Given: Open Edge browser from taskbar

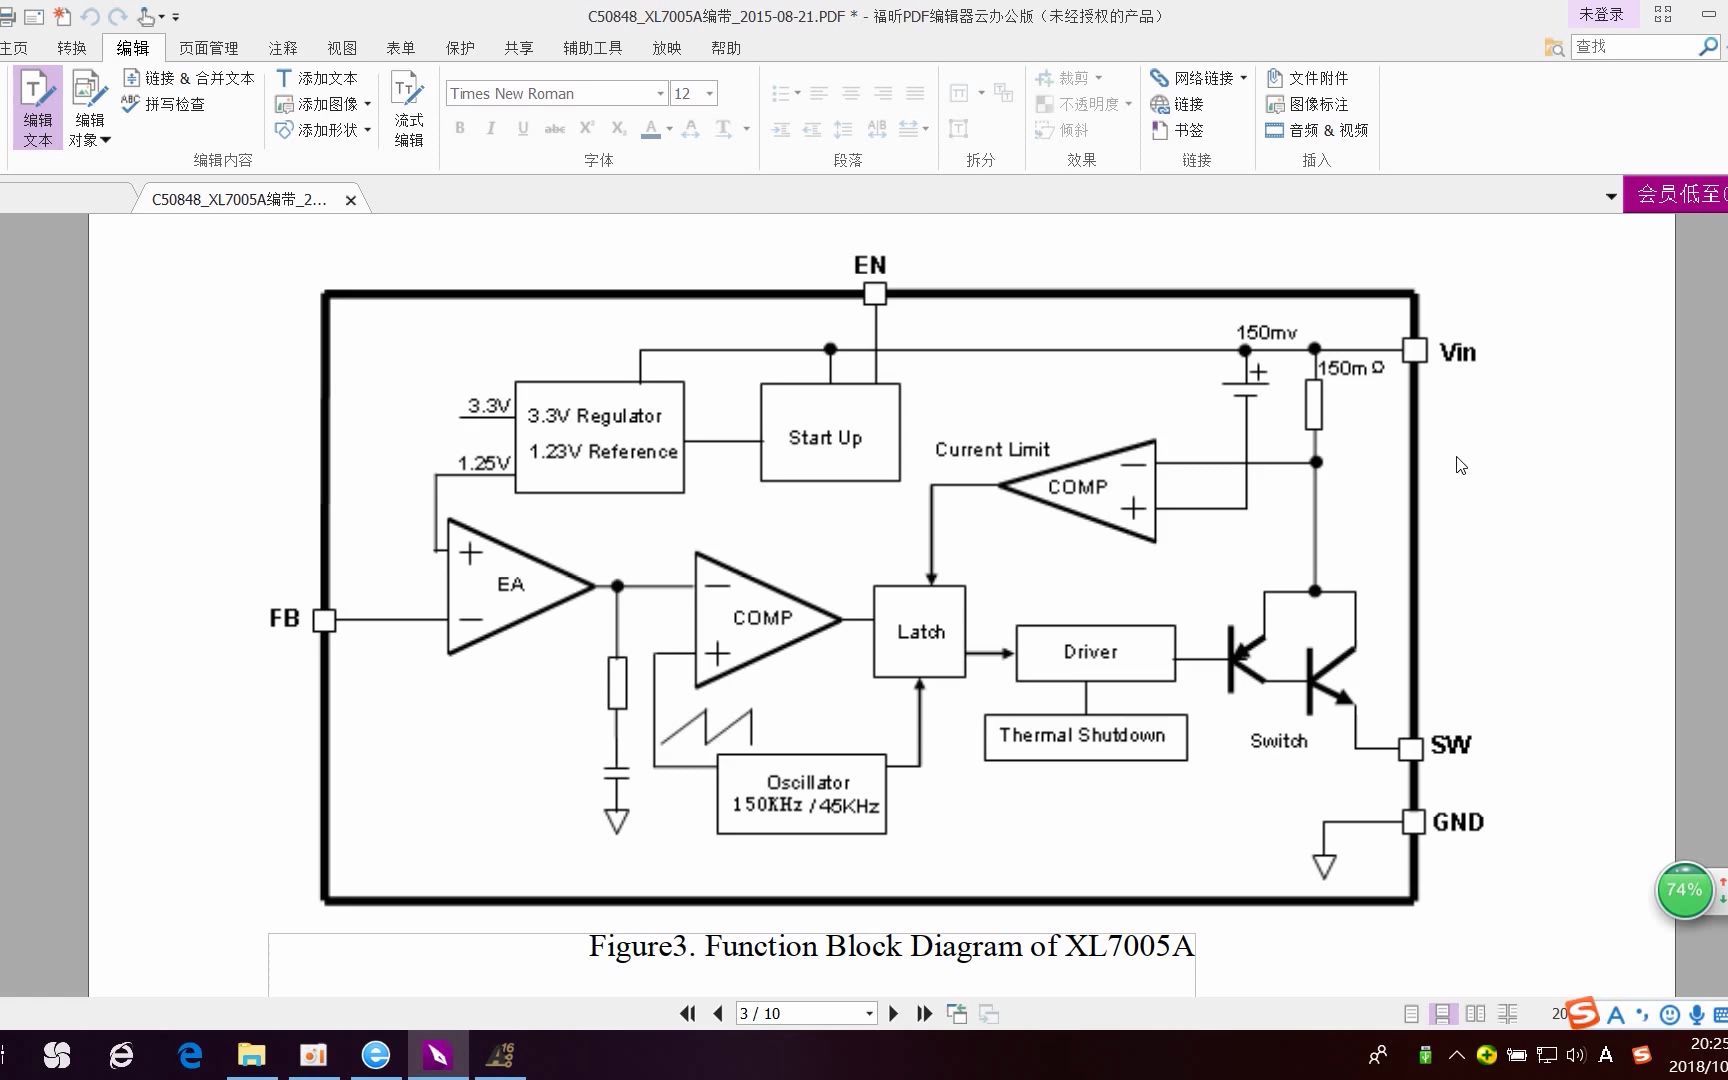Looking at the screenshot, I should [x=189, y=1055].
